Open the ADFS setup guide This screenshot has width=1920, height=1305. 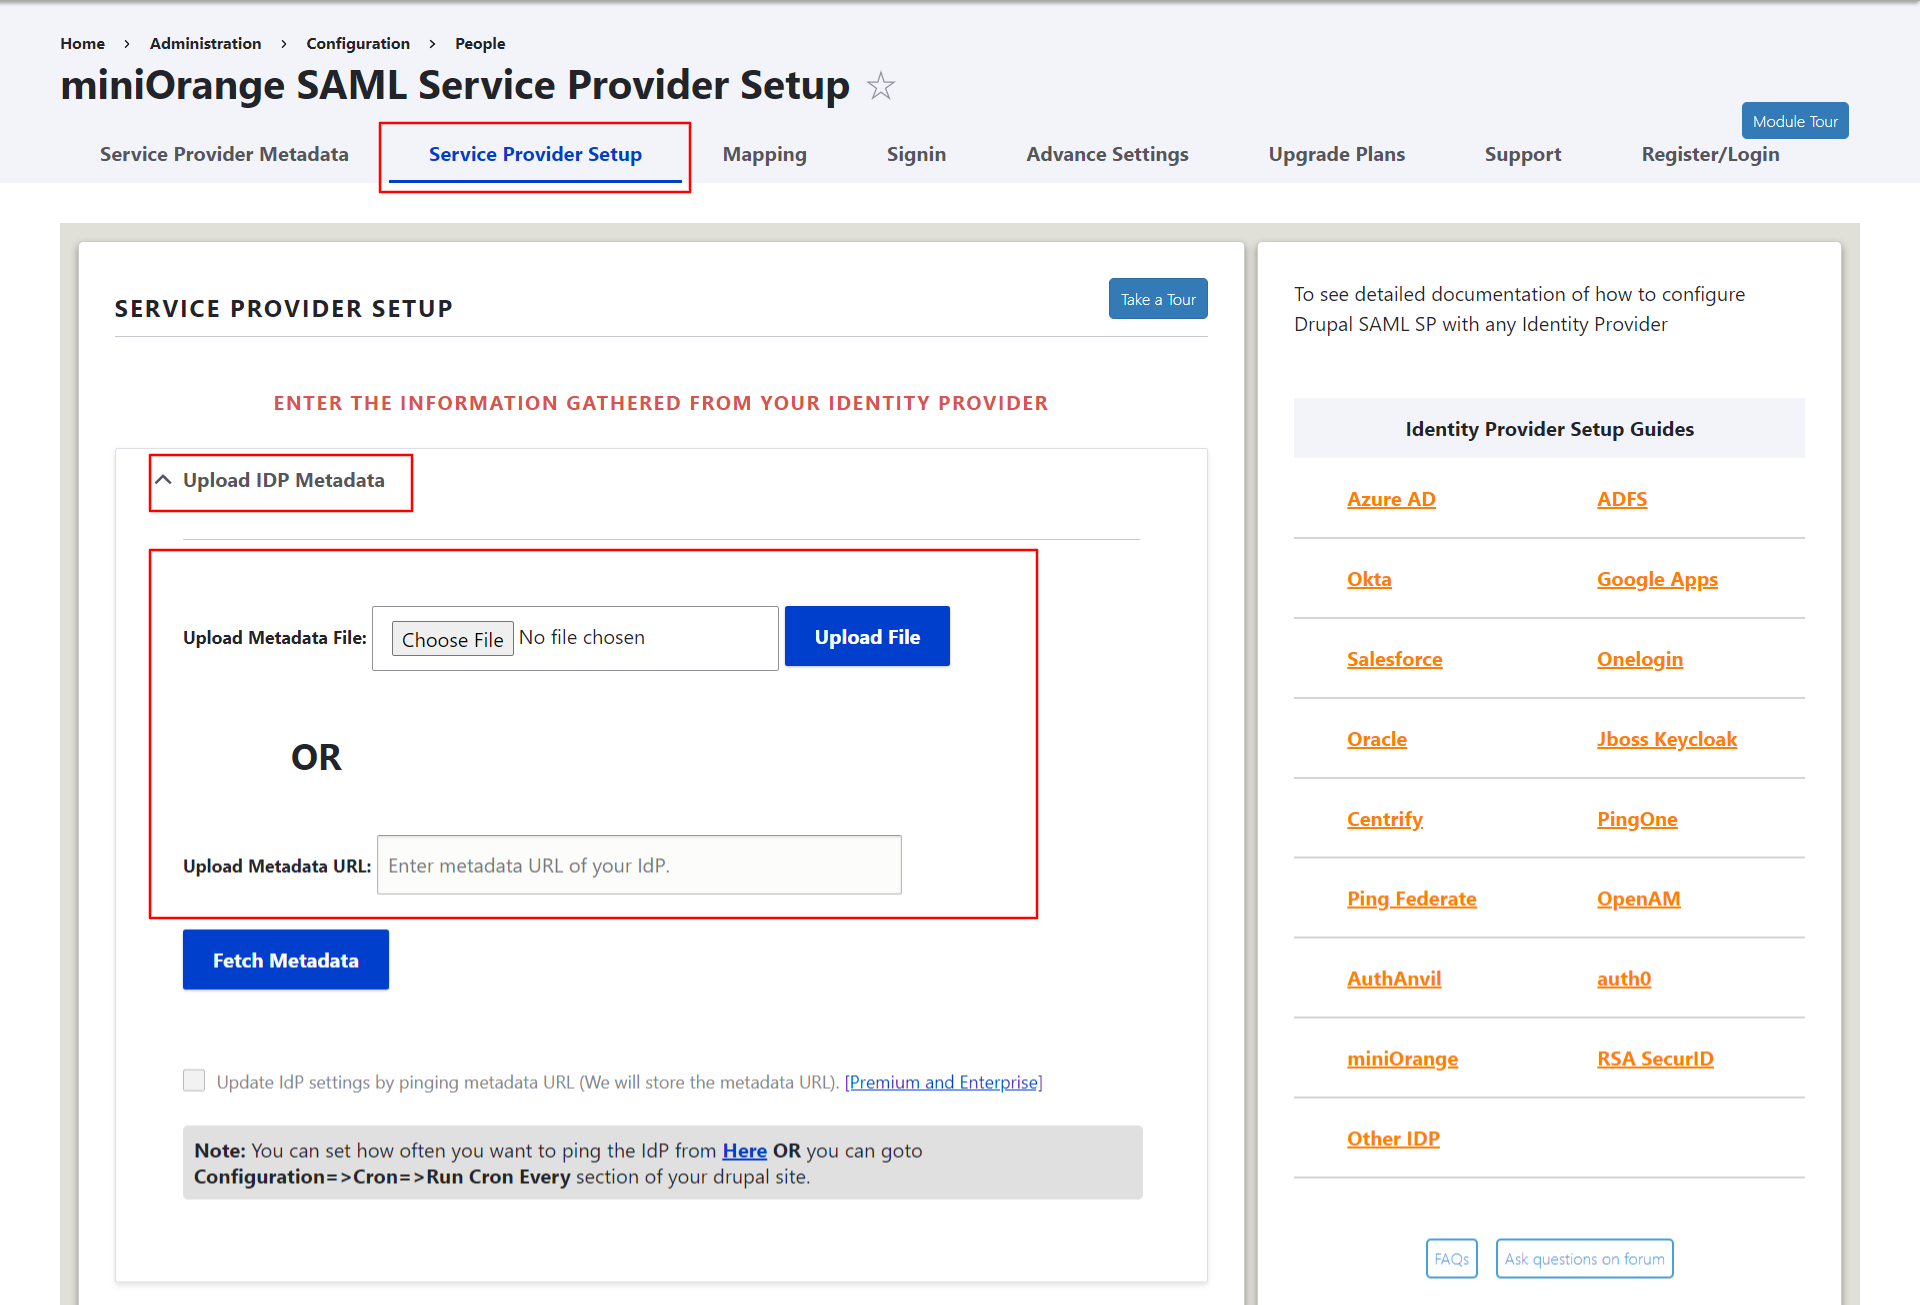point(1622,499)
